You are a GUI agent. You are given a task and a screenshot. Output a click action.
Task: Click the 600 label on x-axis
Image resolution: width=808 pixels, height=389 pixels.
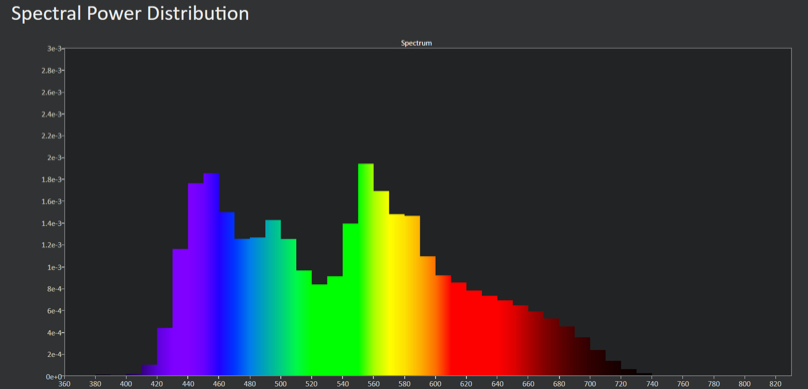click(x=435, y=384)
